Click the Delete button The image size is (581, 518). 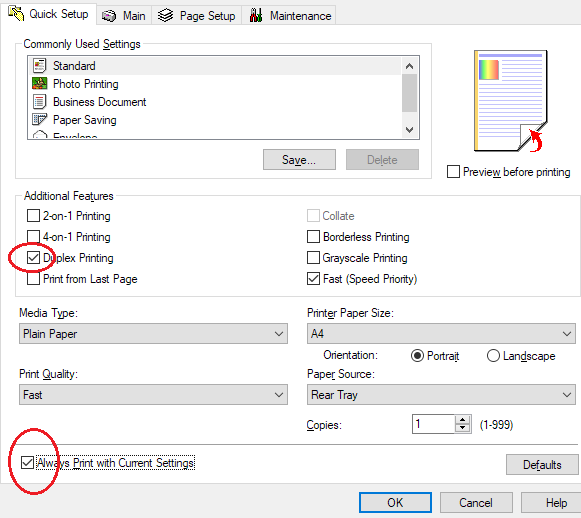pos(382,160)
